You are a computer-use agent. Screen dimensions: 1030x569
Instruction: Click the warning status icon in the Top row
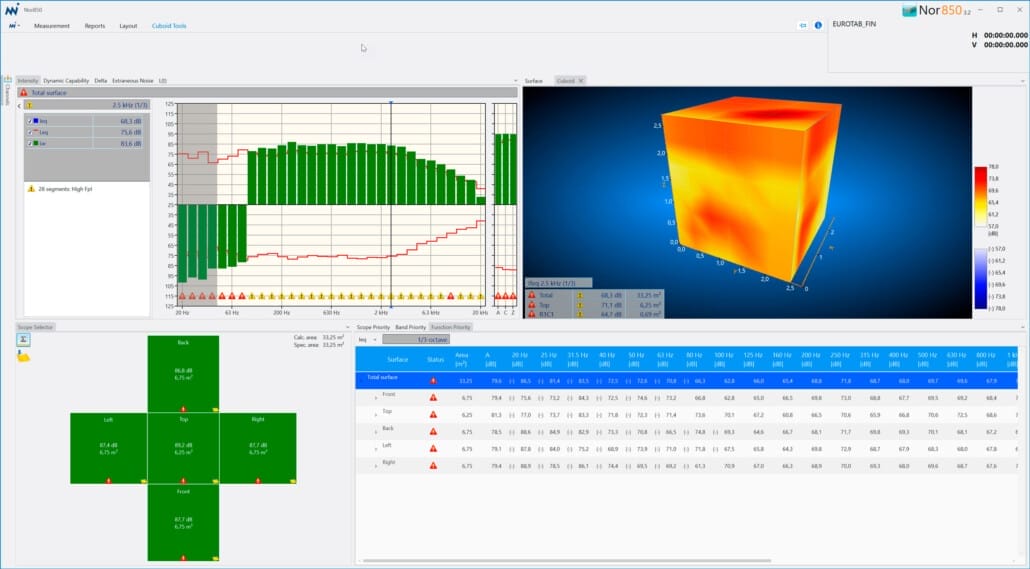(434, 412)
